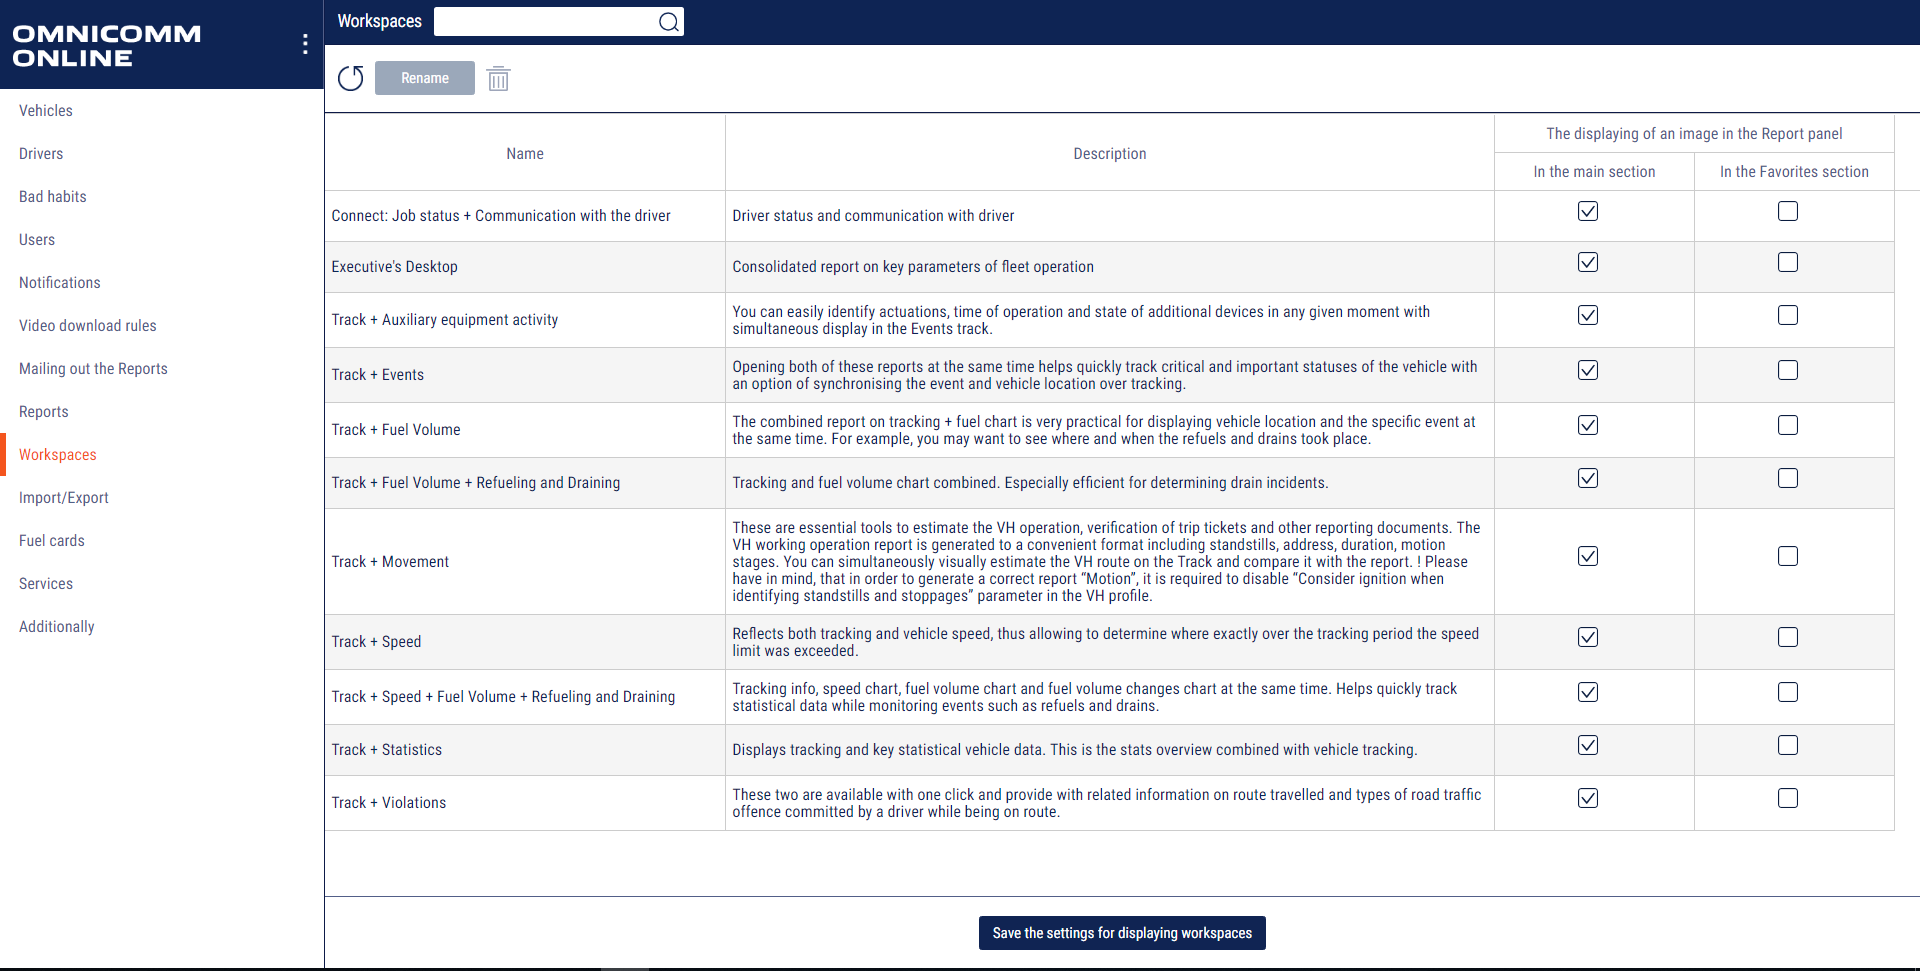Check Favorites for Track + Statistics
1920x971 pixels.
[1788, 745]
